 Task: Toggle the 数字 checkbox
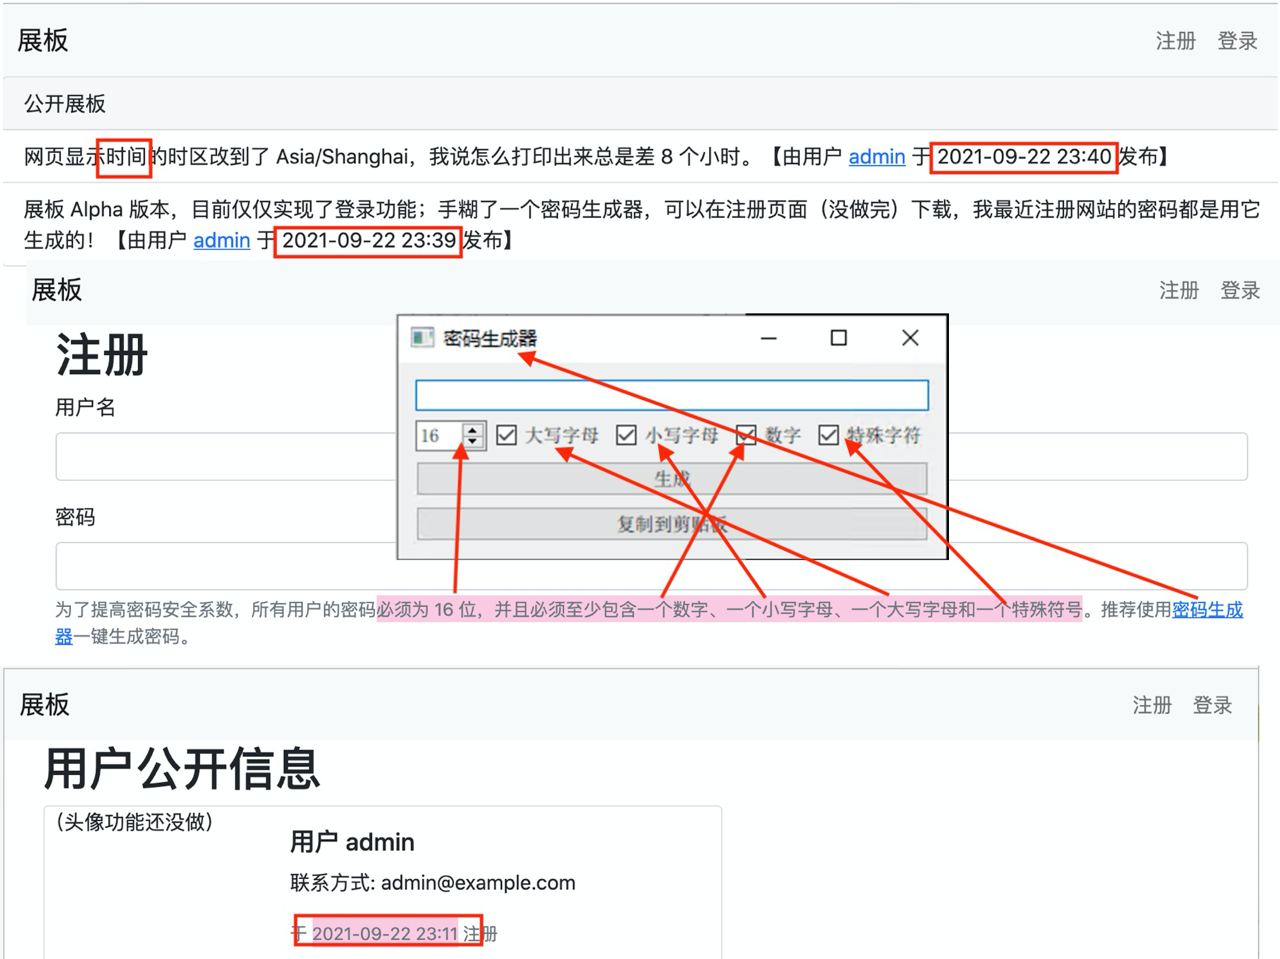click(x=746, y=435)
